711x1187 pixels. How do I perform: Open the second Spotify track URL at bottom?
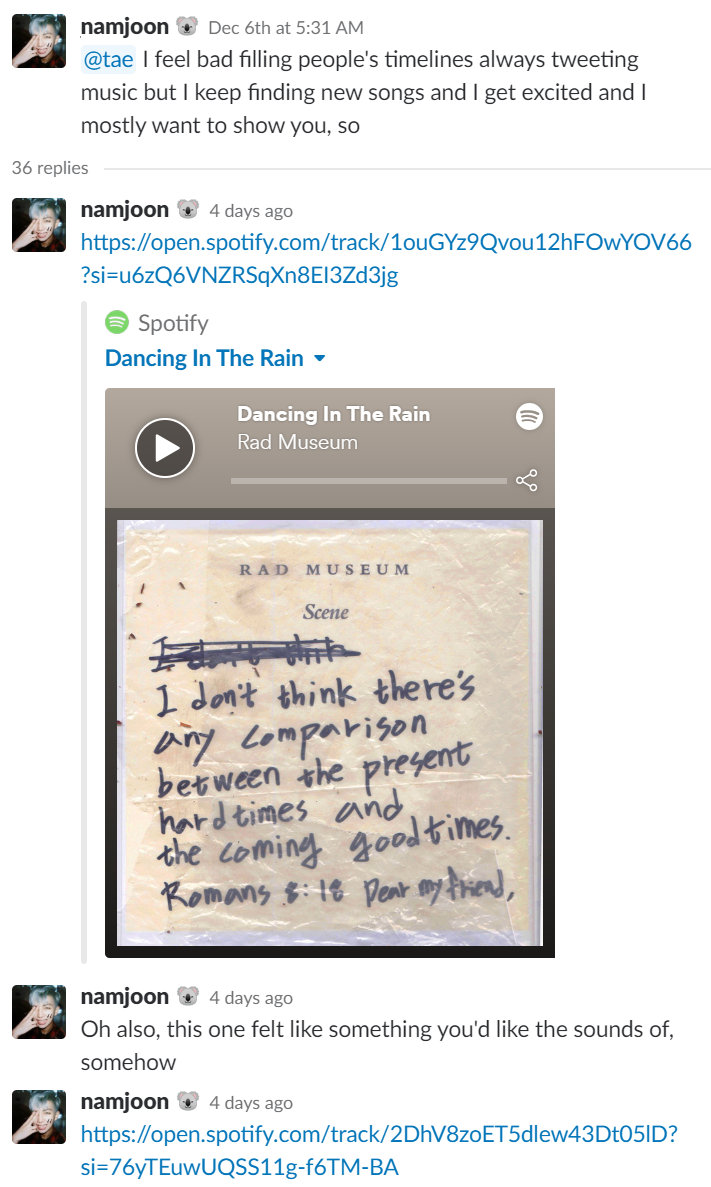pos(379,1150)
